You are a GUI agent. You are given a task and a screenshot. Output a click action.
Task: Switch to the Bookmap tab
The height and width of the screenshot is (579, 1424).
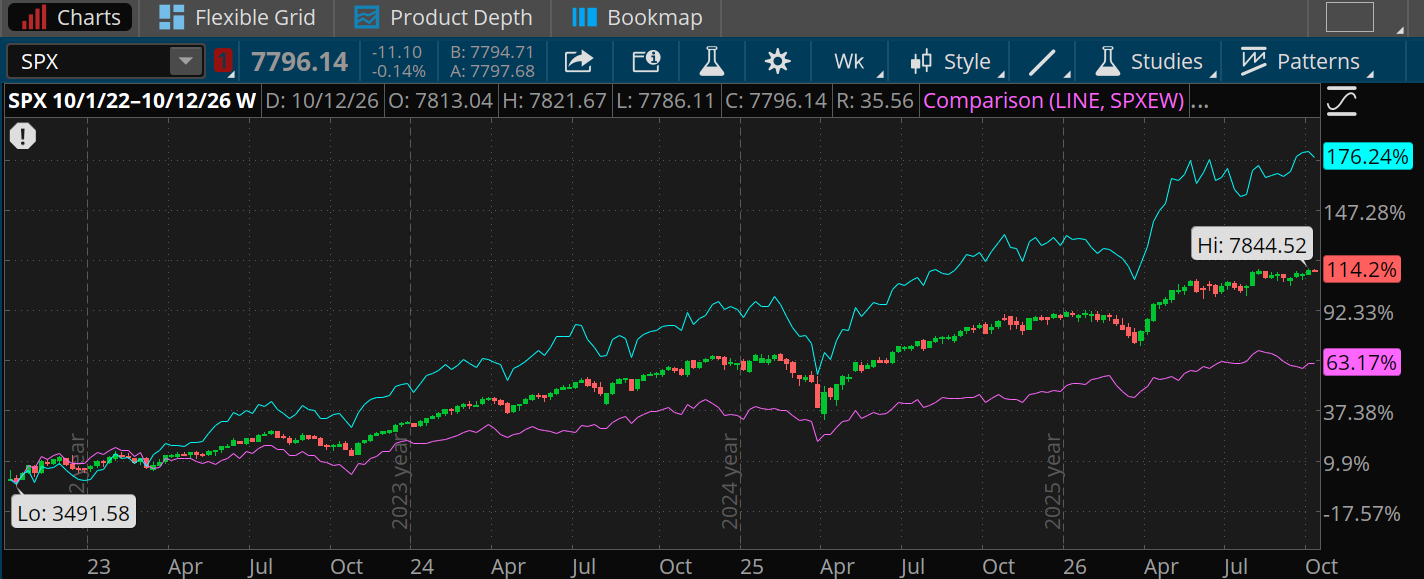[x=638, y=17]
